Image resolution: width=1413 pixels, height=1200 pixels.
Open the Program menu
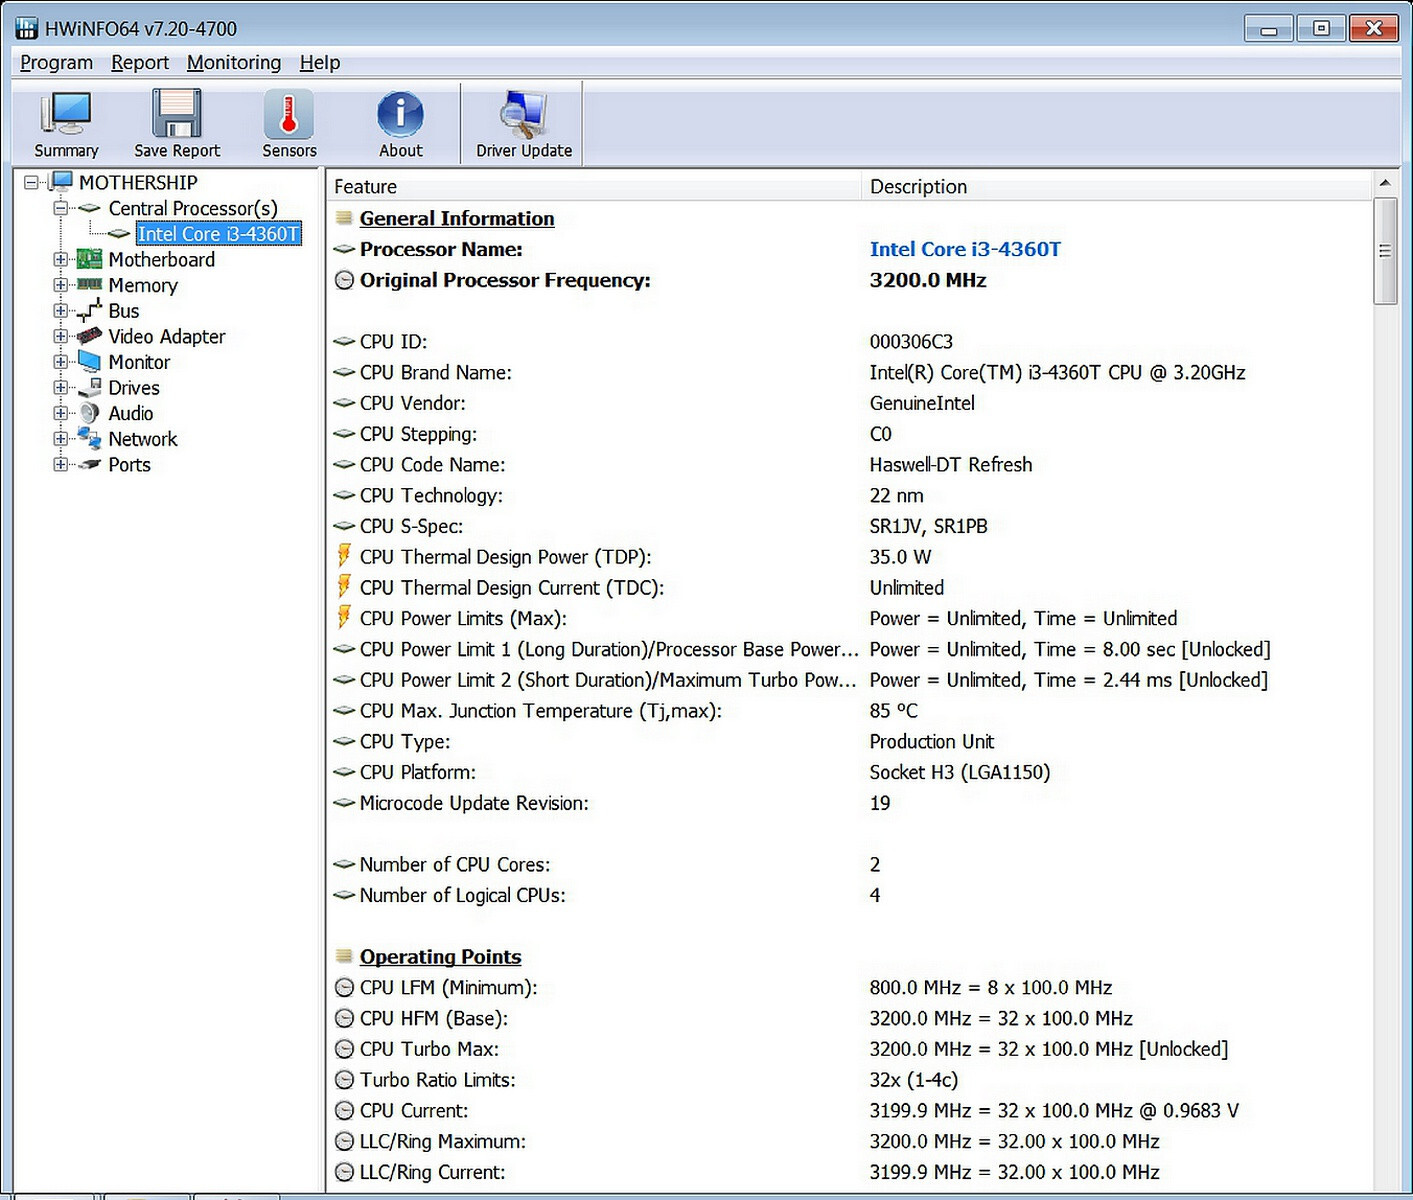[56, 62]
